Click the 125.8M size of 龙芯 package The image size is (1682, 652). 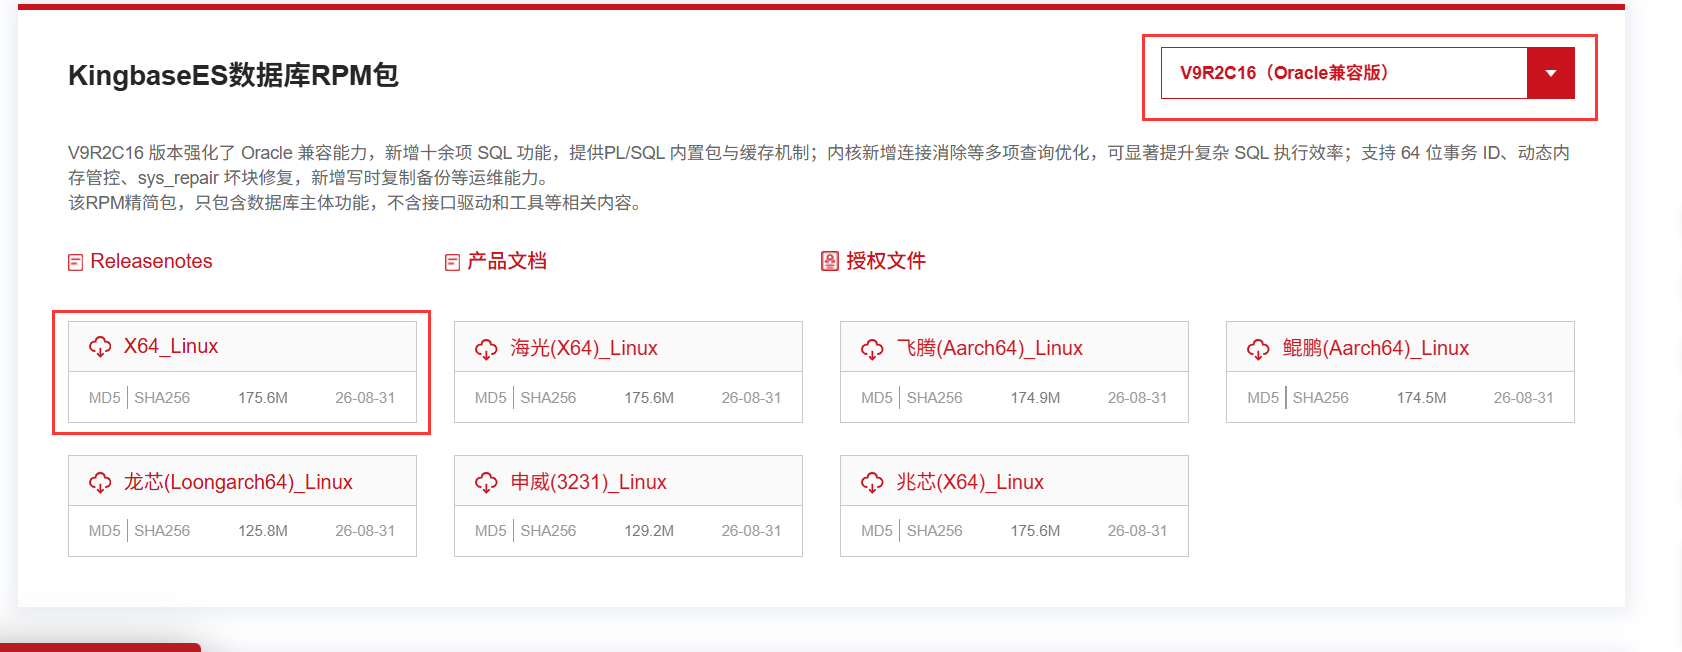pyautogui.click(x=263, y=531)
